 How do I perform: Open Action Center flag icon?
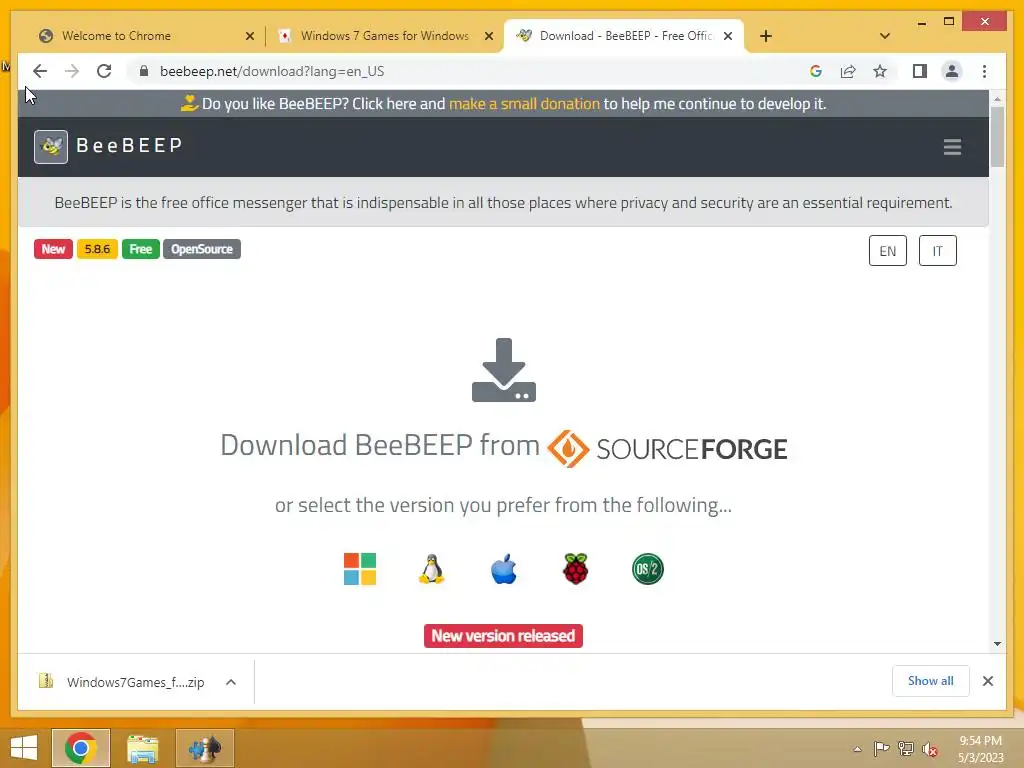(x=881, y=749)
